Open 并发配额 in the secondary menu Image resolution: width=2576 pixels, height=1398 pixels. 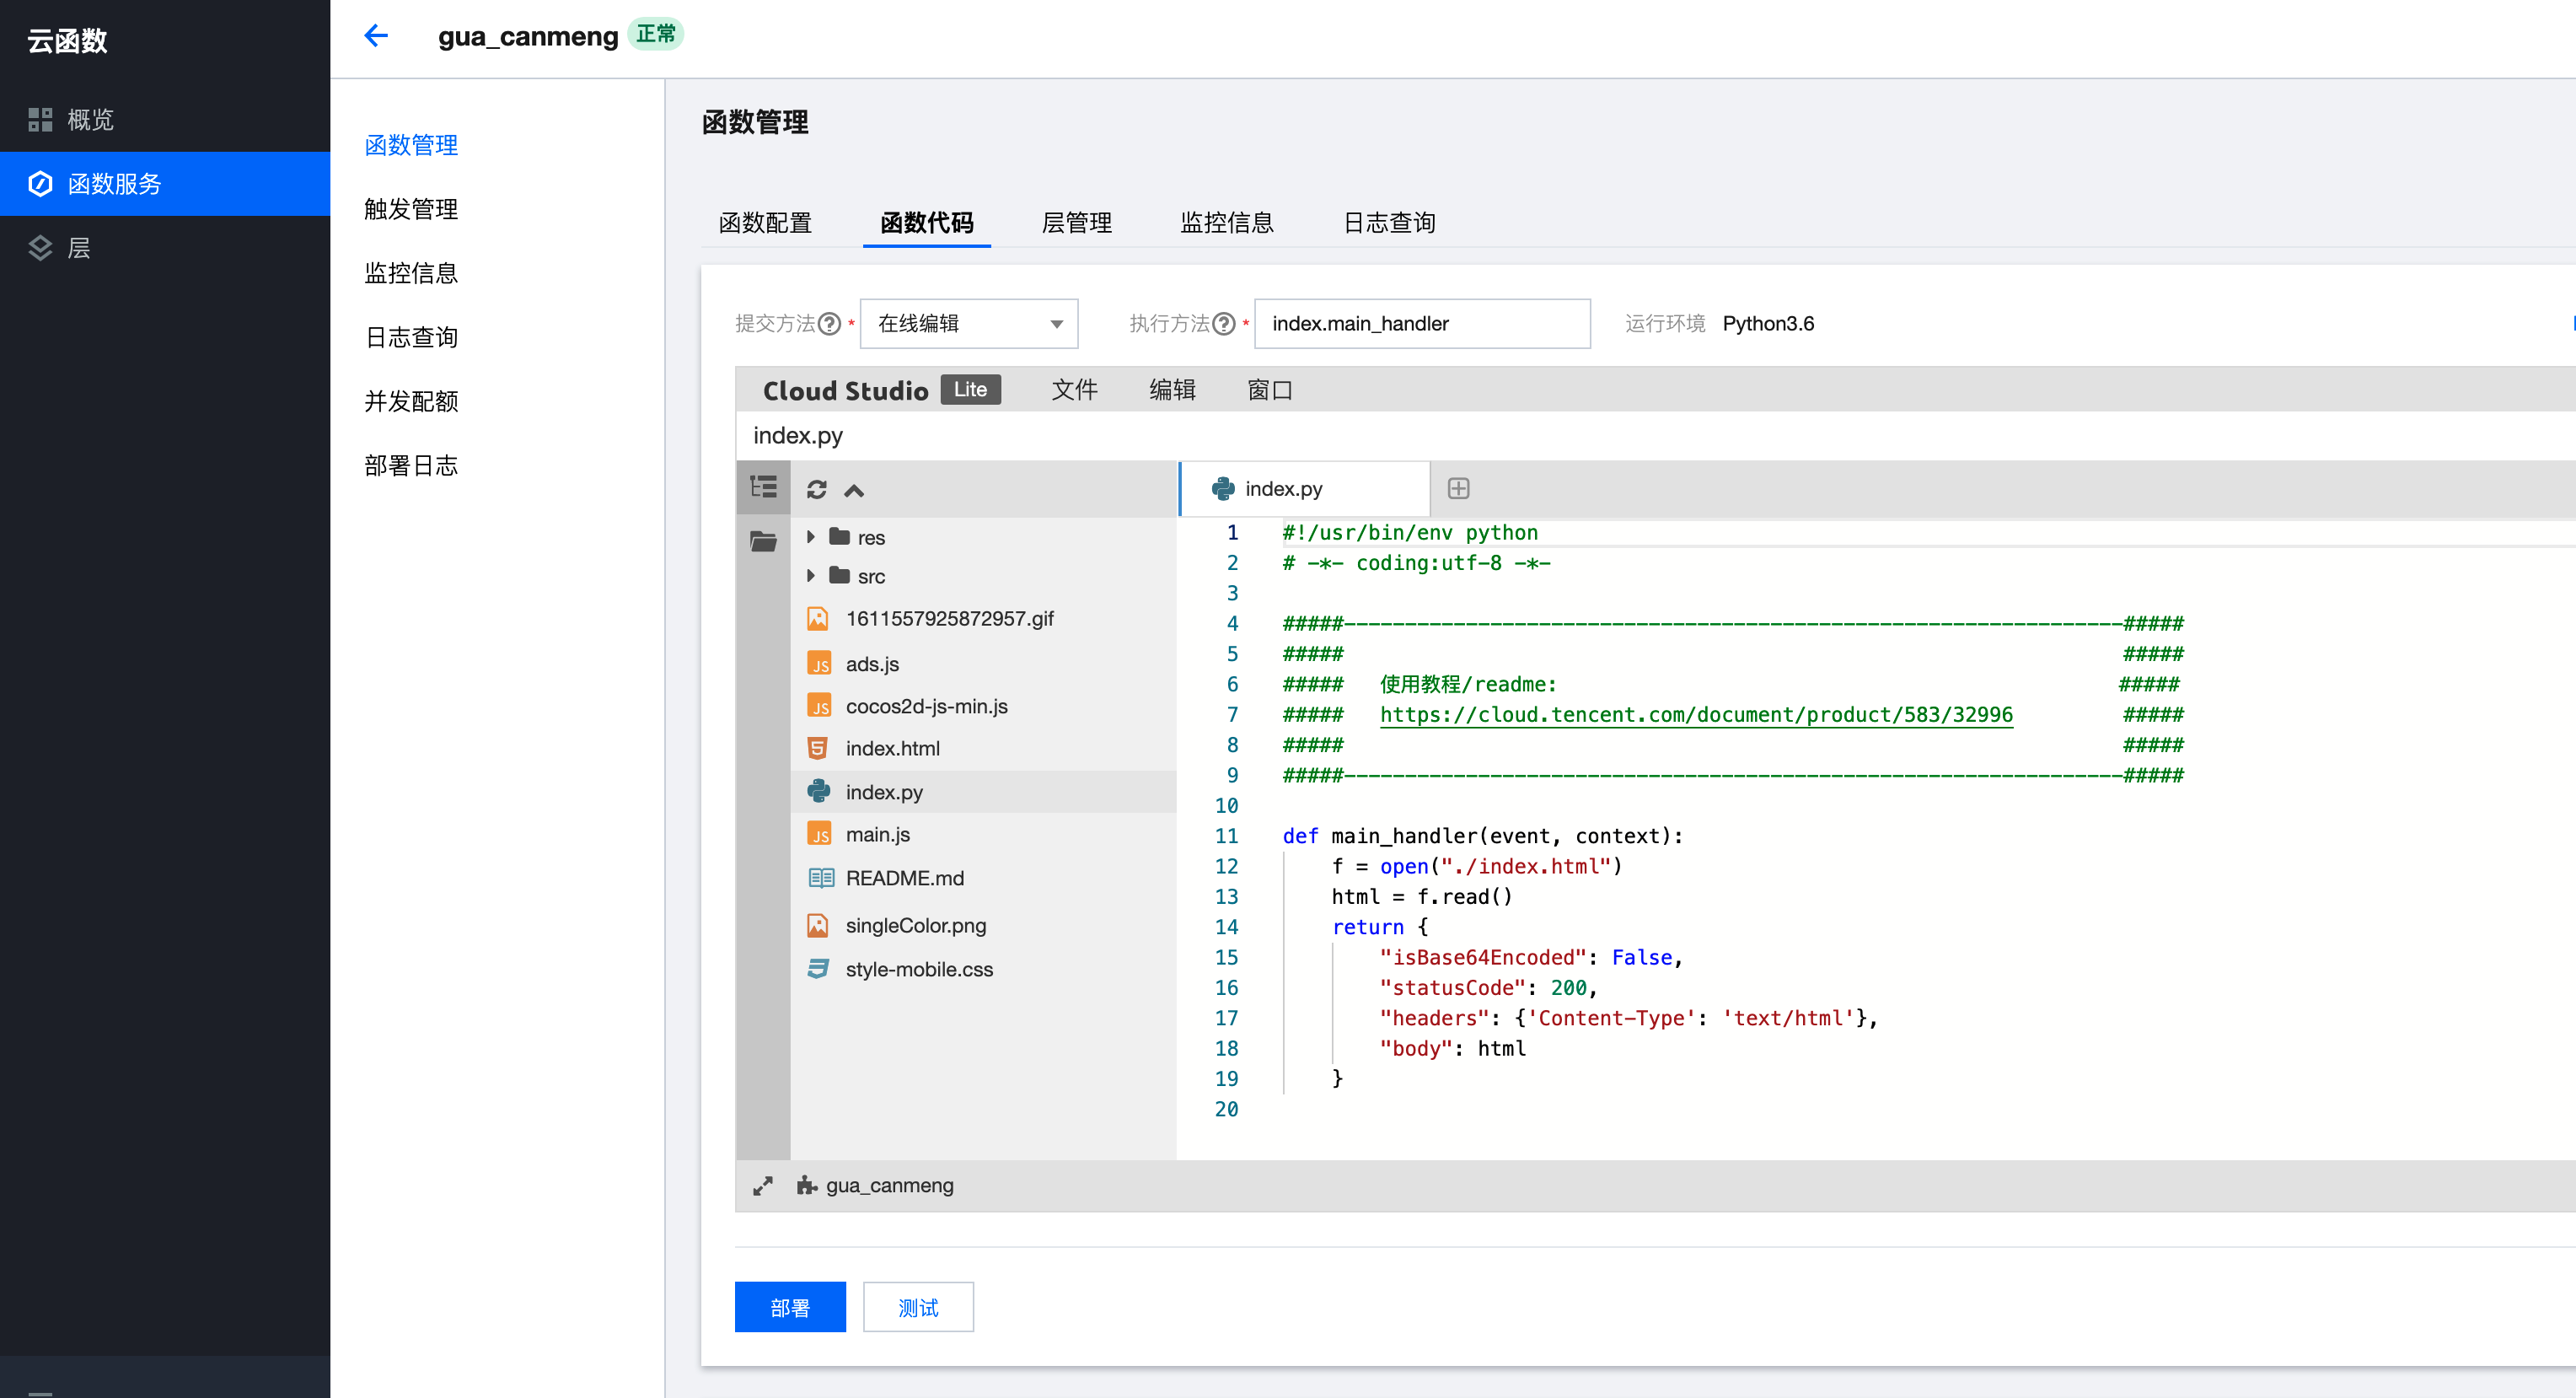(x=411, y=401)
